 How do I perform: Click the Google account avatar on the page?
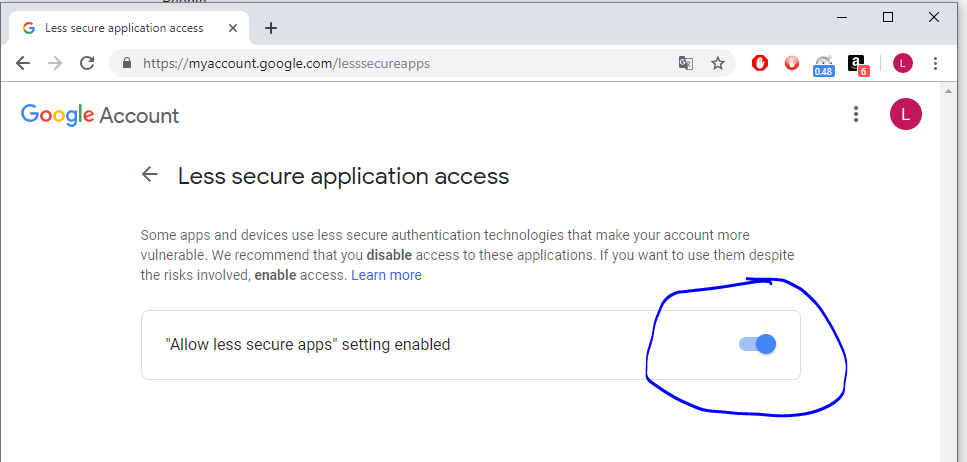[x=905, y=114]
